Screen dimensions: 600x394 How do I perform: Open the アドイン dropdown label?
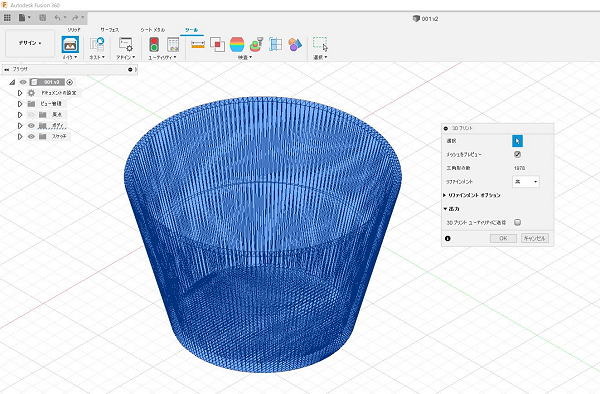pyautogui.click(x=126, y=57)
